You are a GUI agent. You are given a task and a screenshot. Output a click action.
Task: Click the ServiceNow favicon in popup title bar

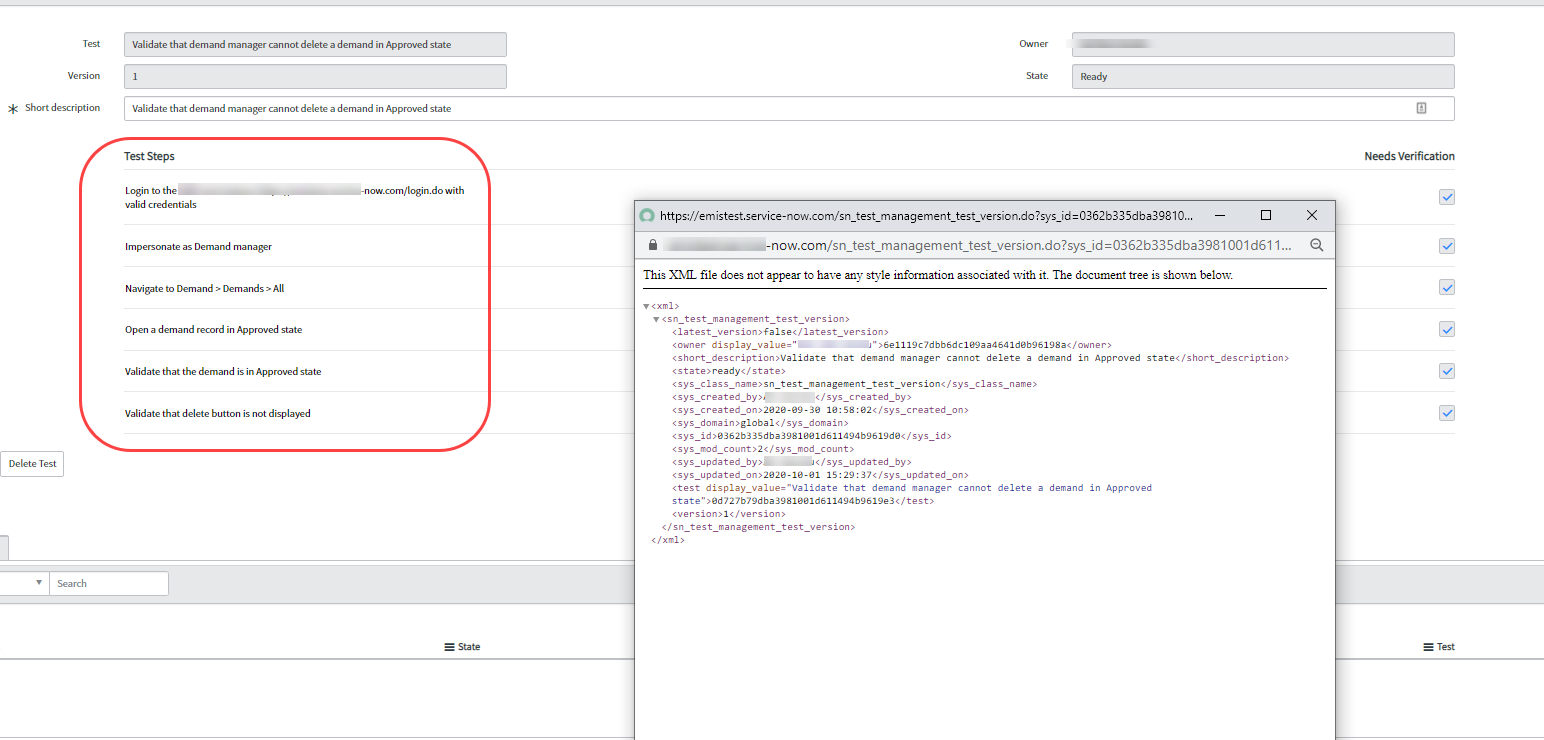[x=647, y=215]
